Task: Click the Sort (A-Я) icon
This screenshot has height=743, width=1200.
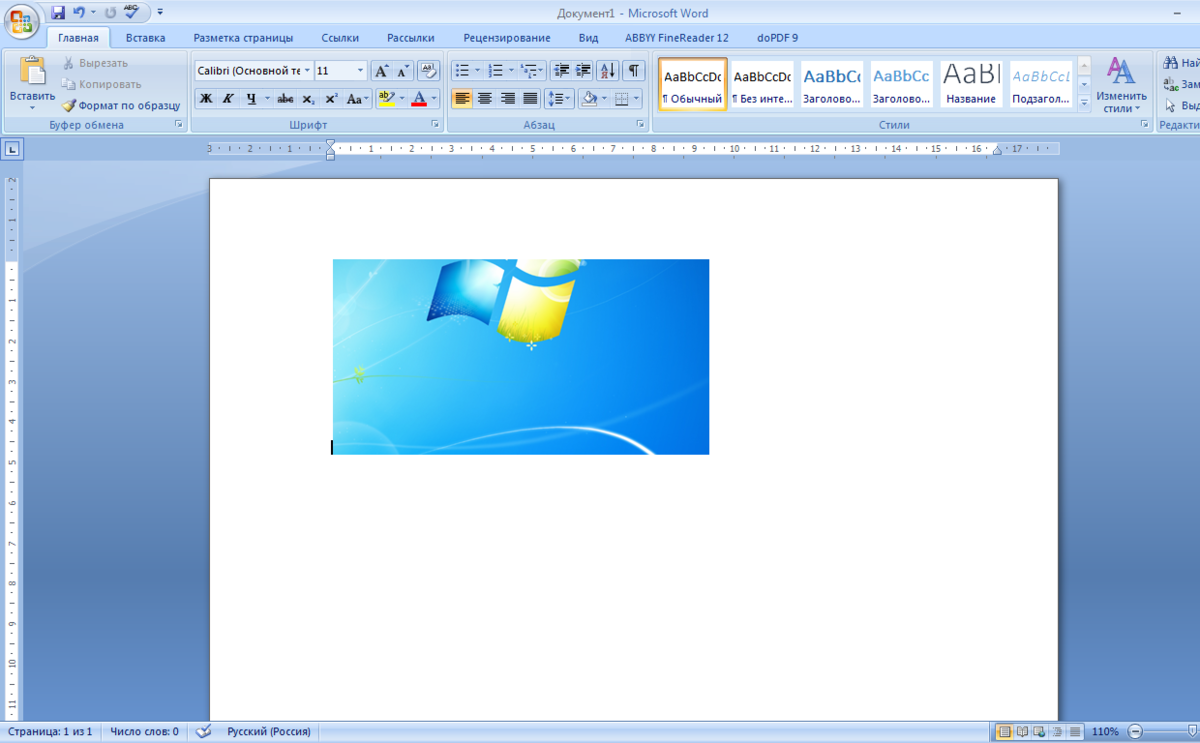Action: click(x=608, y=71)
